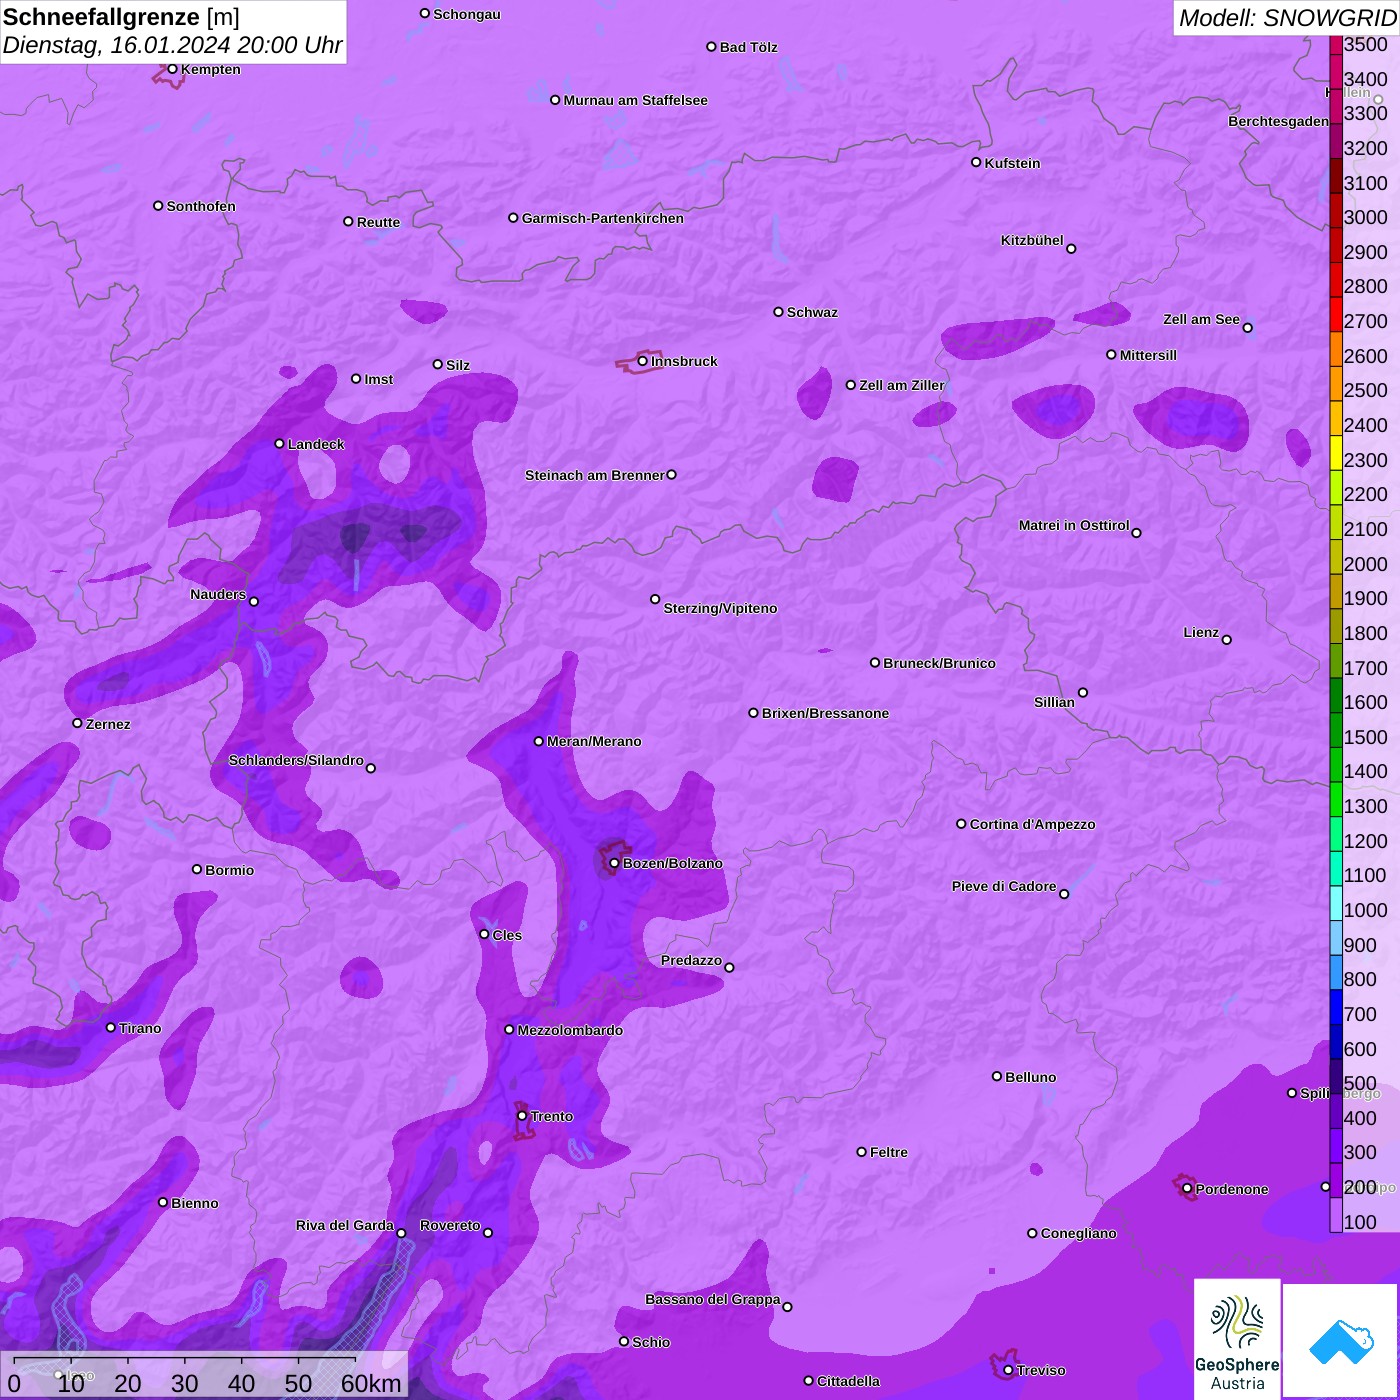This screenshot has width=1400, height=1400.
Task: Click the 300 m violet legend swatch
Action: coord(1336,1145)
